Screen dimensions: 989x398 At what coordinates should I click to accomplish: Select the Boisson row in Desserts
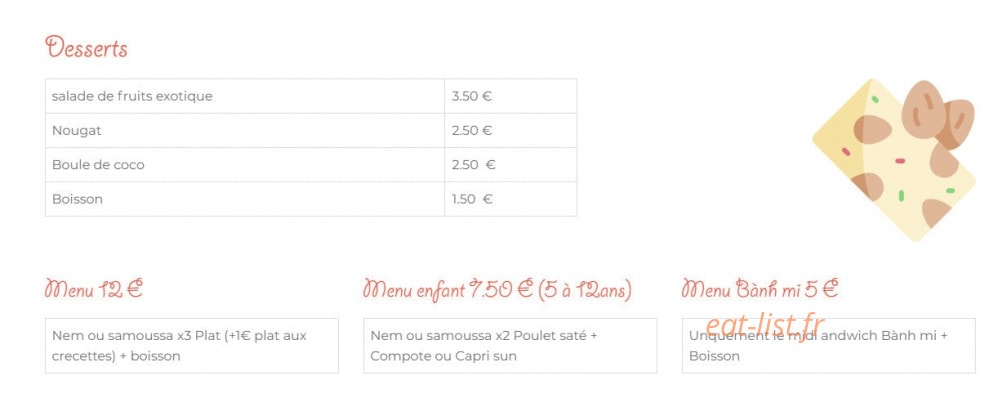coord(311,199)
